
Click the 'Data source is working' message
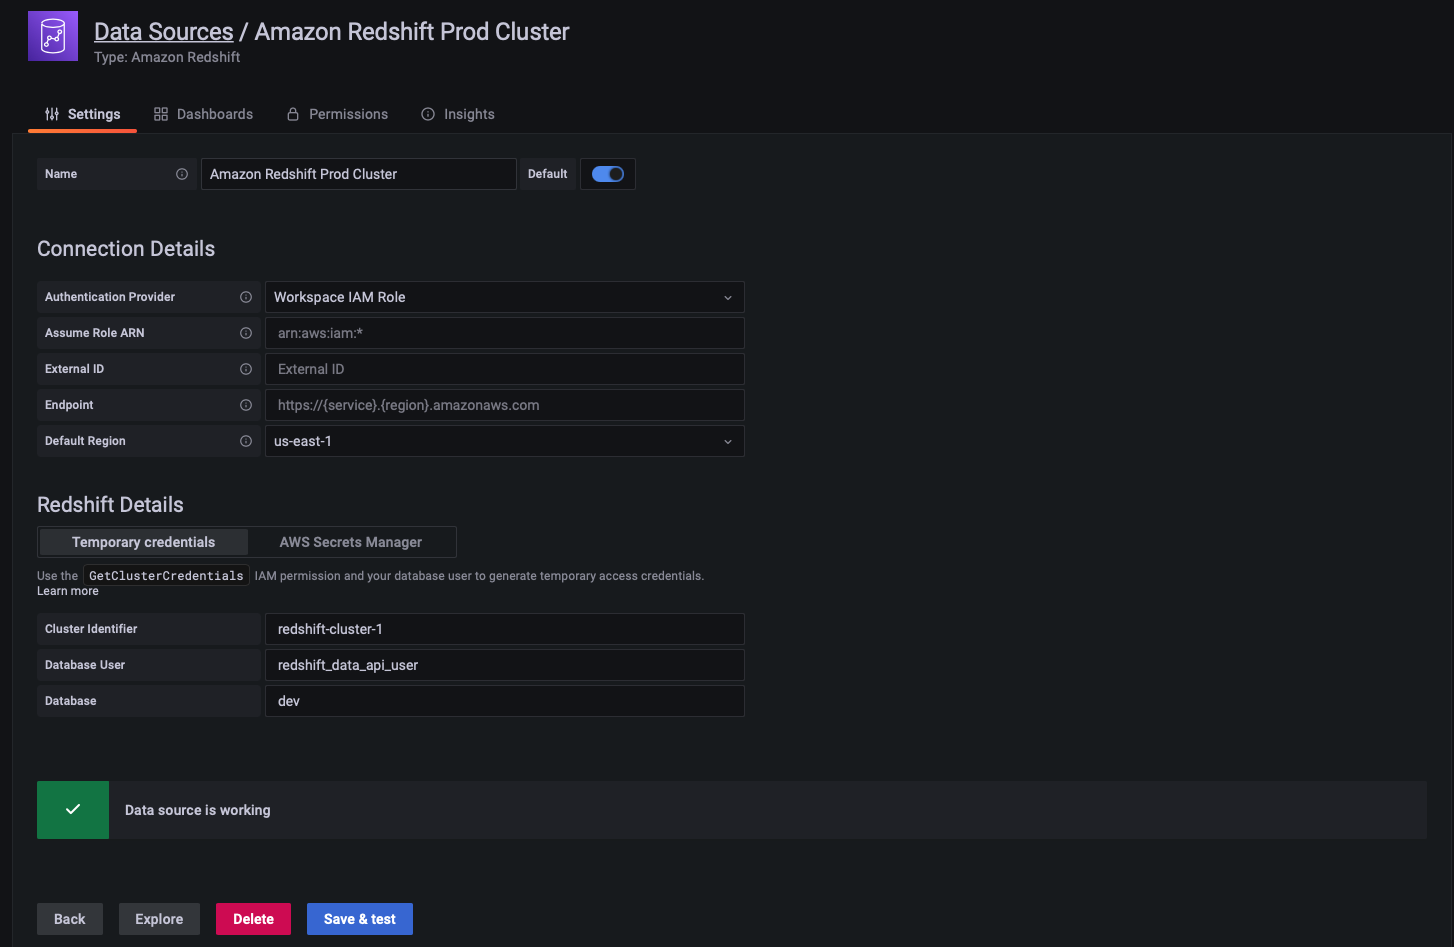198,810
